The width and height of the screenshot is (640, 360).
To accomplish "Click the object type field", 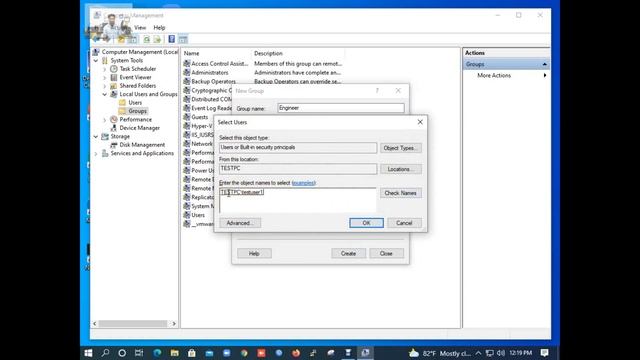I will pos(298,148).
